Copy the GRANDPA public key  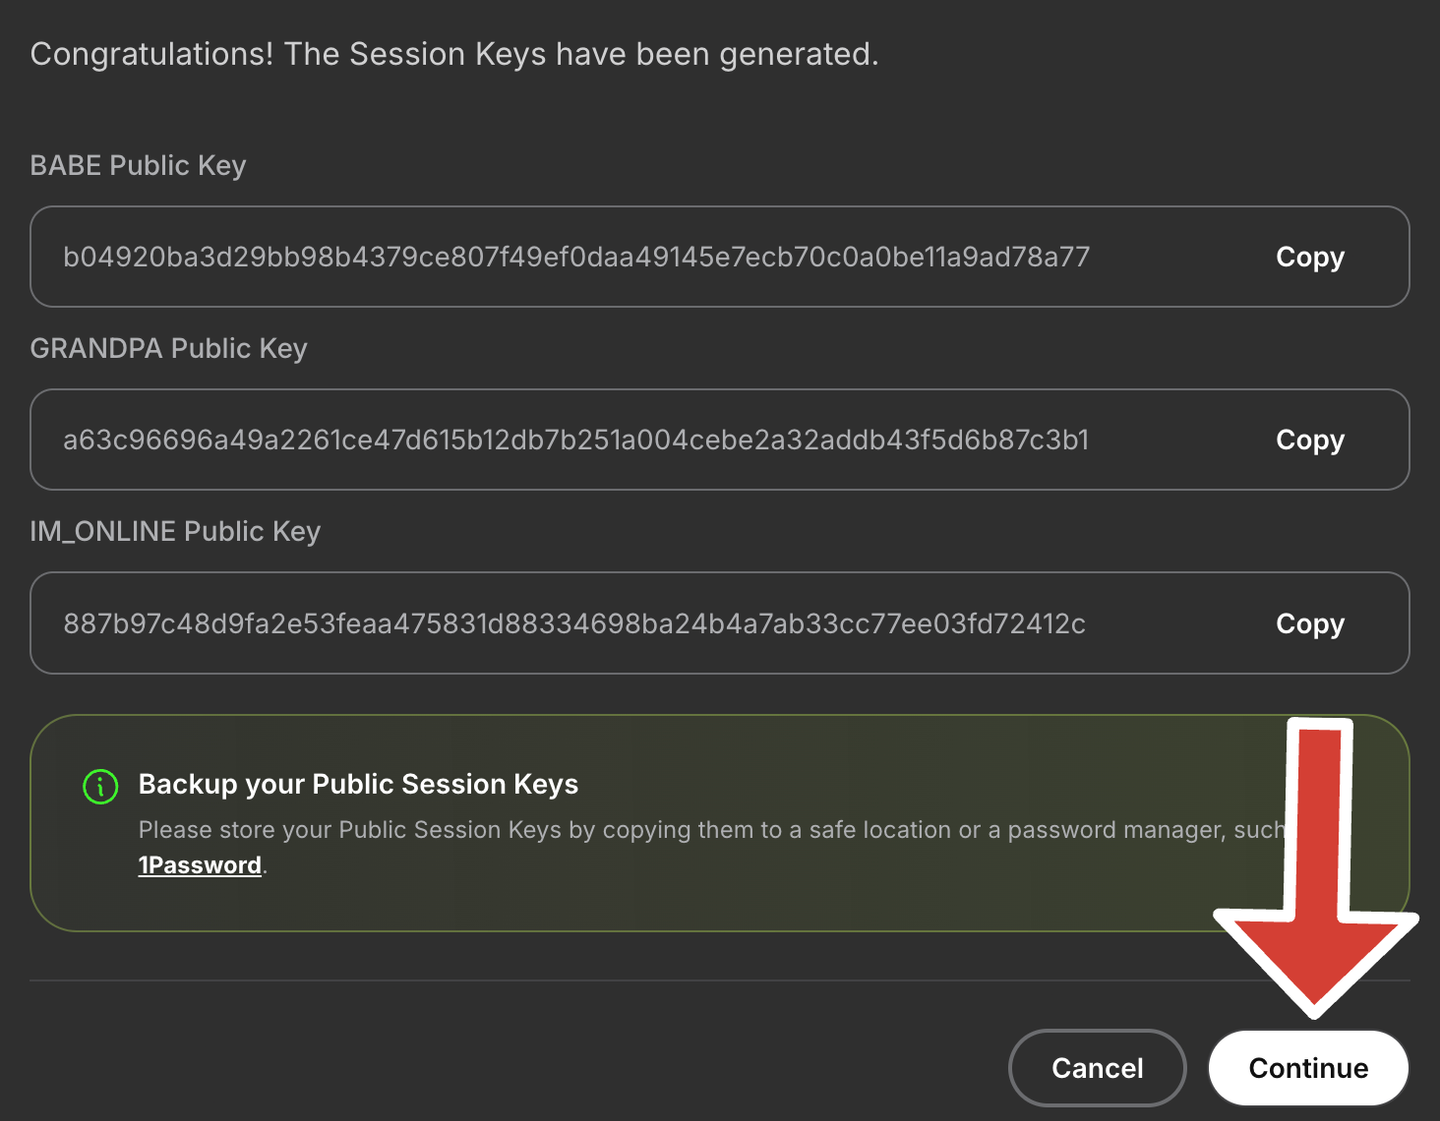[1309, 440]
